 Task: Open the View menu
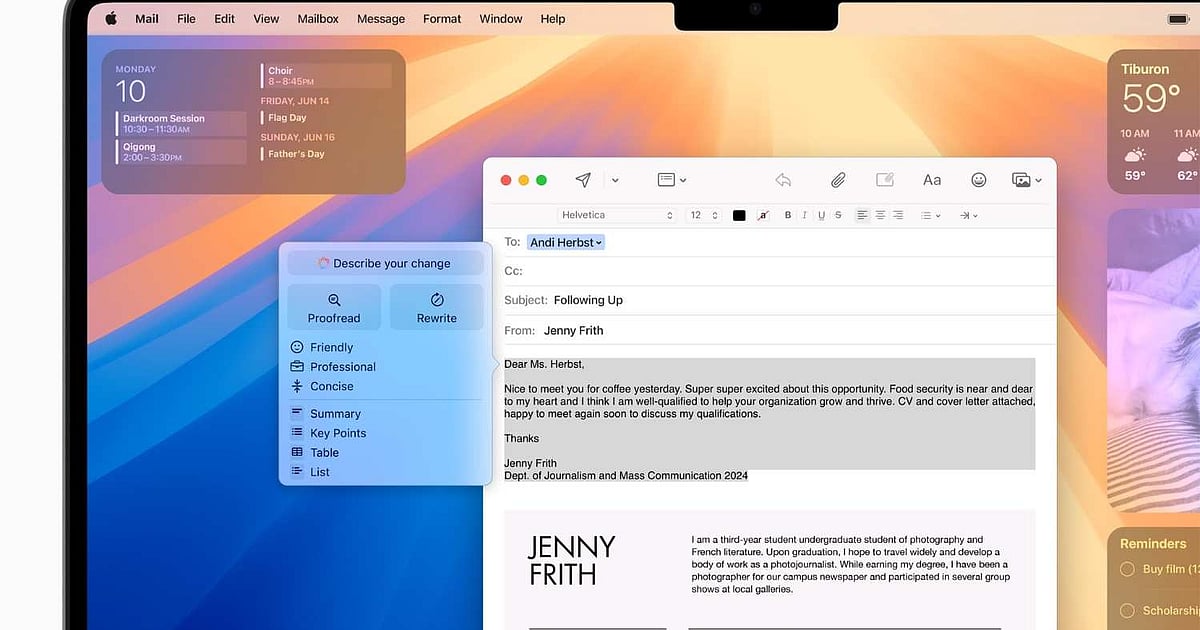tap(266, 18)
